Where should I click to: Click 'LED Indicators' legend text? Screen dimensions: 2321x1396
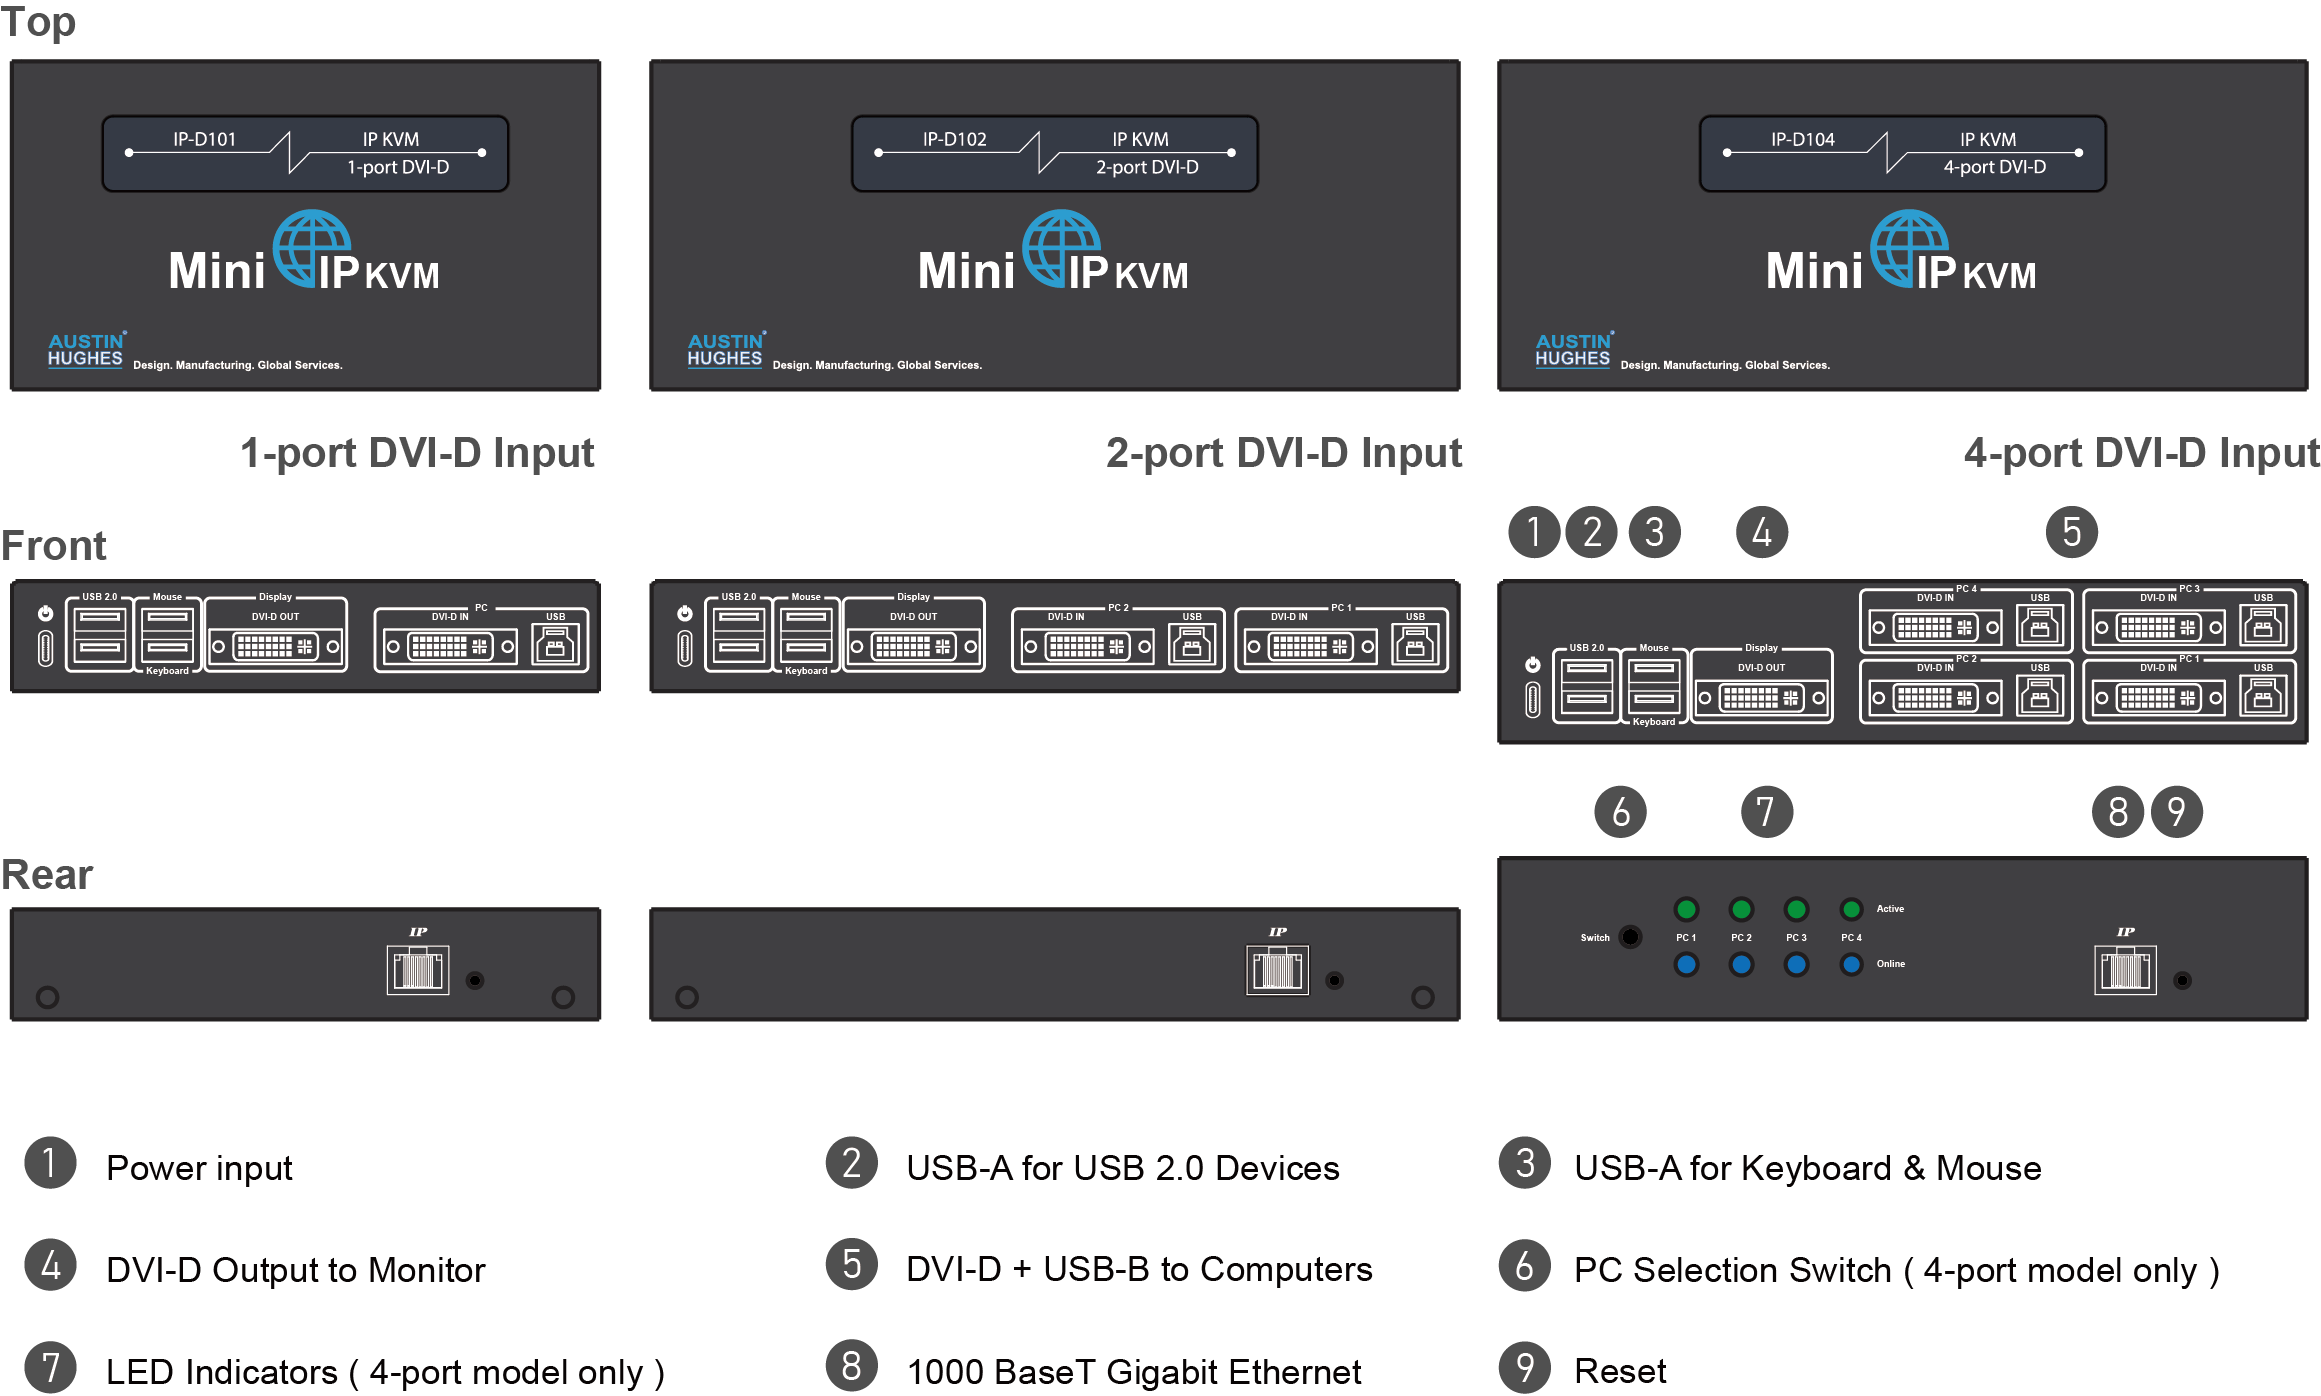click(x=222, y=1372)
